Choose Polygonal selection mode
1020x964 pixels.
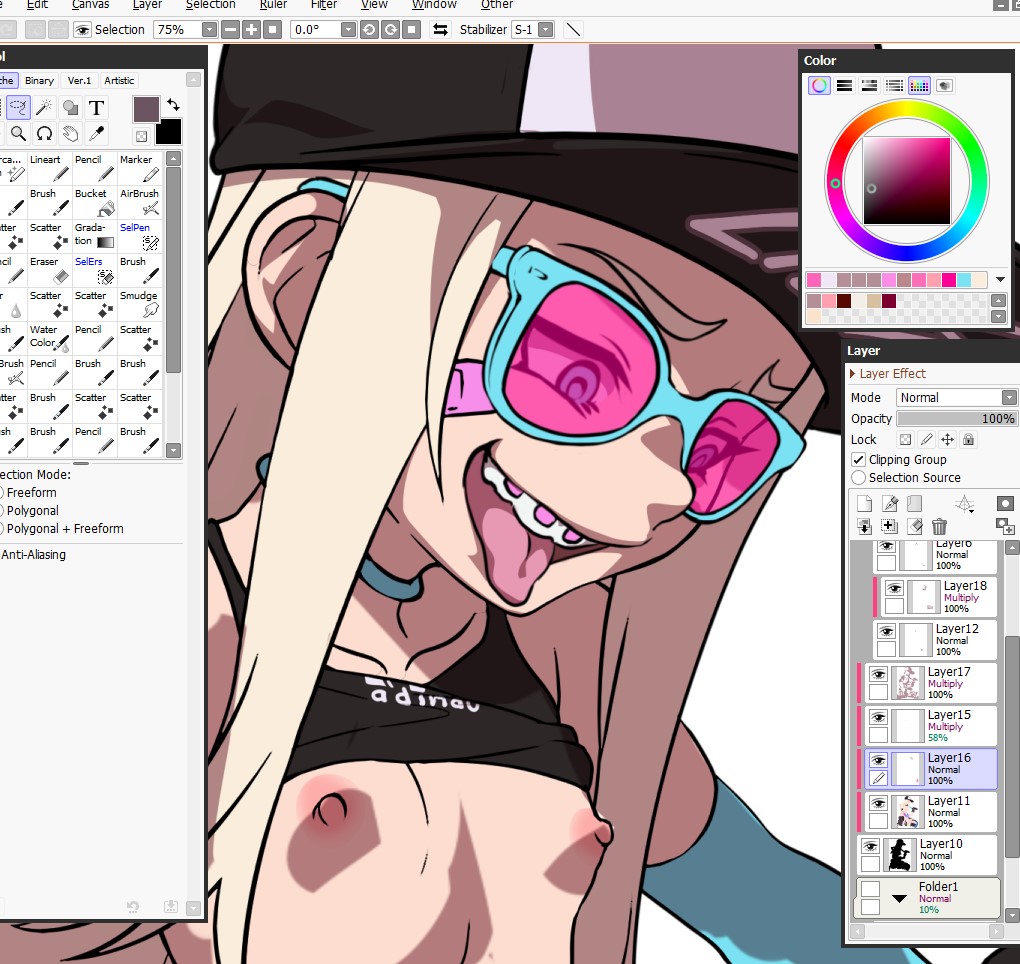point(32,511)
